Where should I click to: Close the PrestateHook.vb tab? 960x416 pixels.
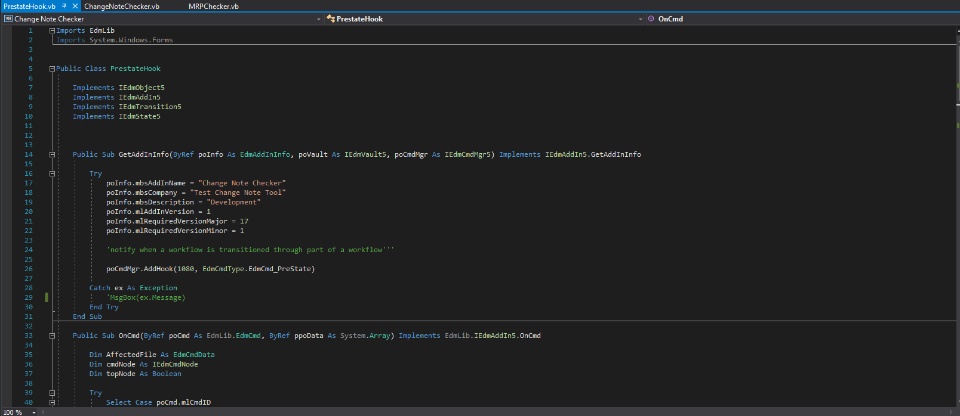coord(76,6)
